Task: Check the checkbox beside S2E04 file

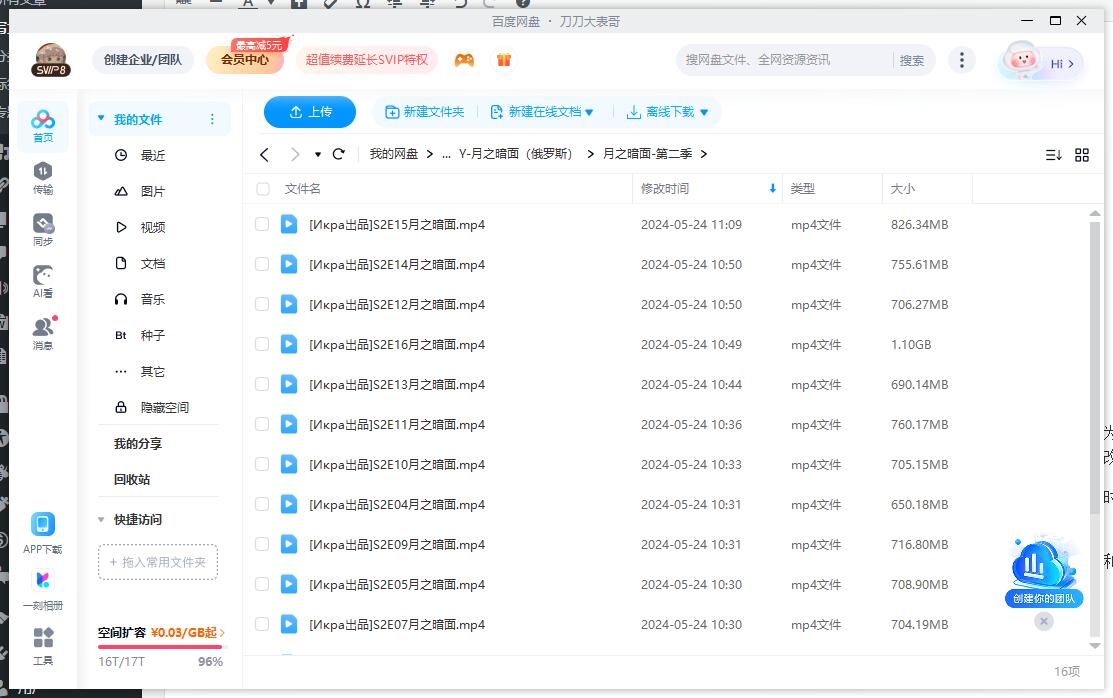Action: pos(262,504)
